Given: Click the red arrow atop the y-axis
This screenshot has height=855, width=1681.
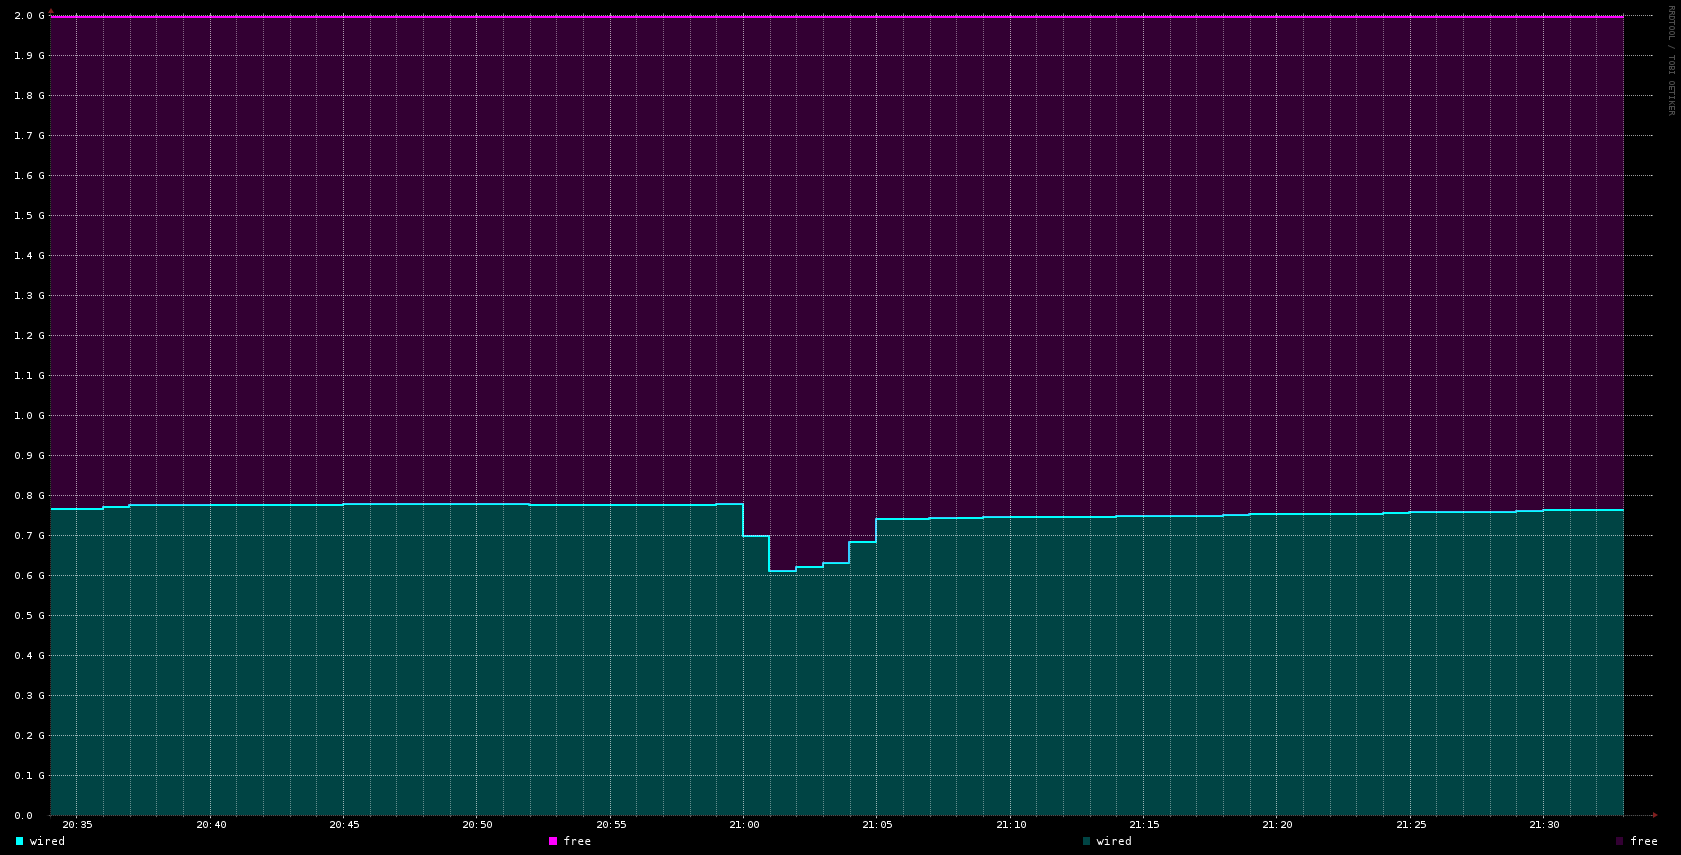Looking at the screenshot, I should 51,11.
